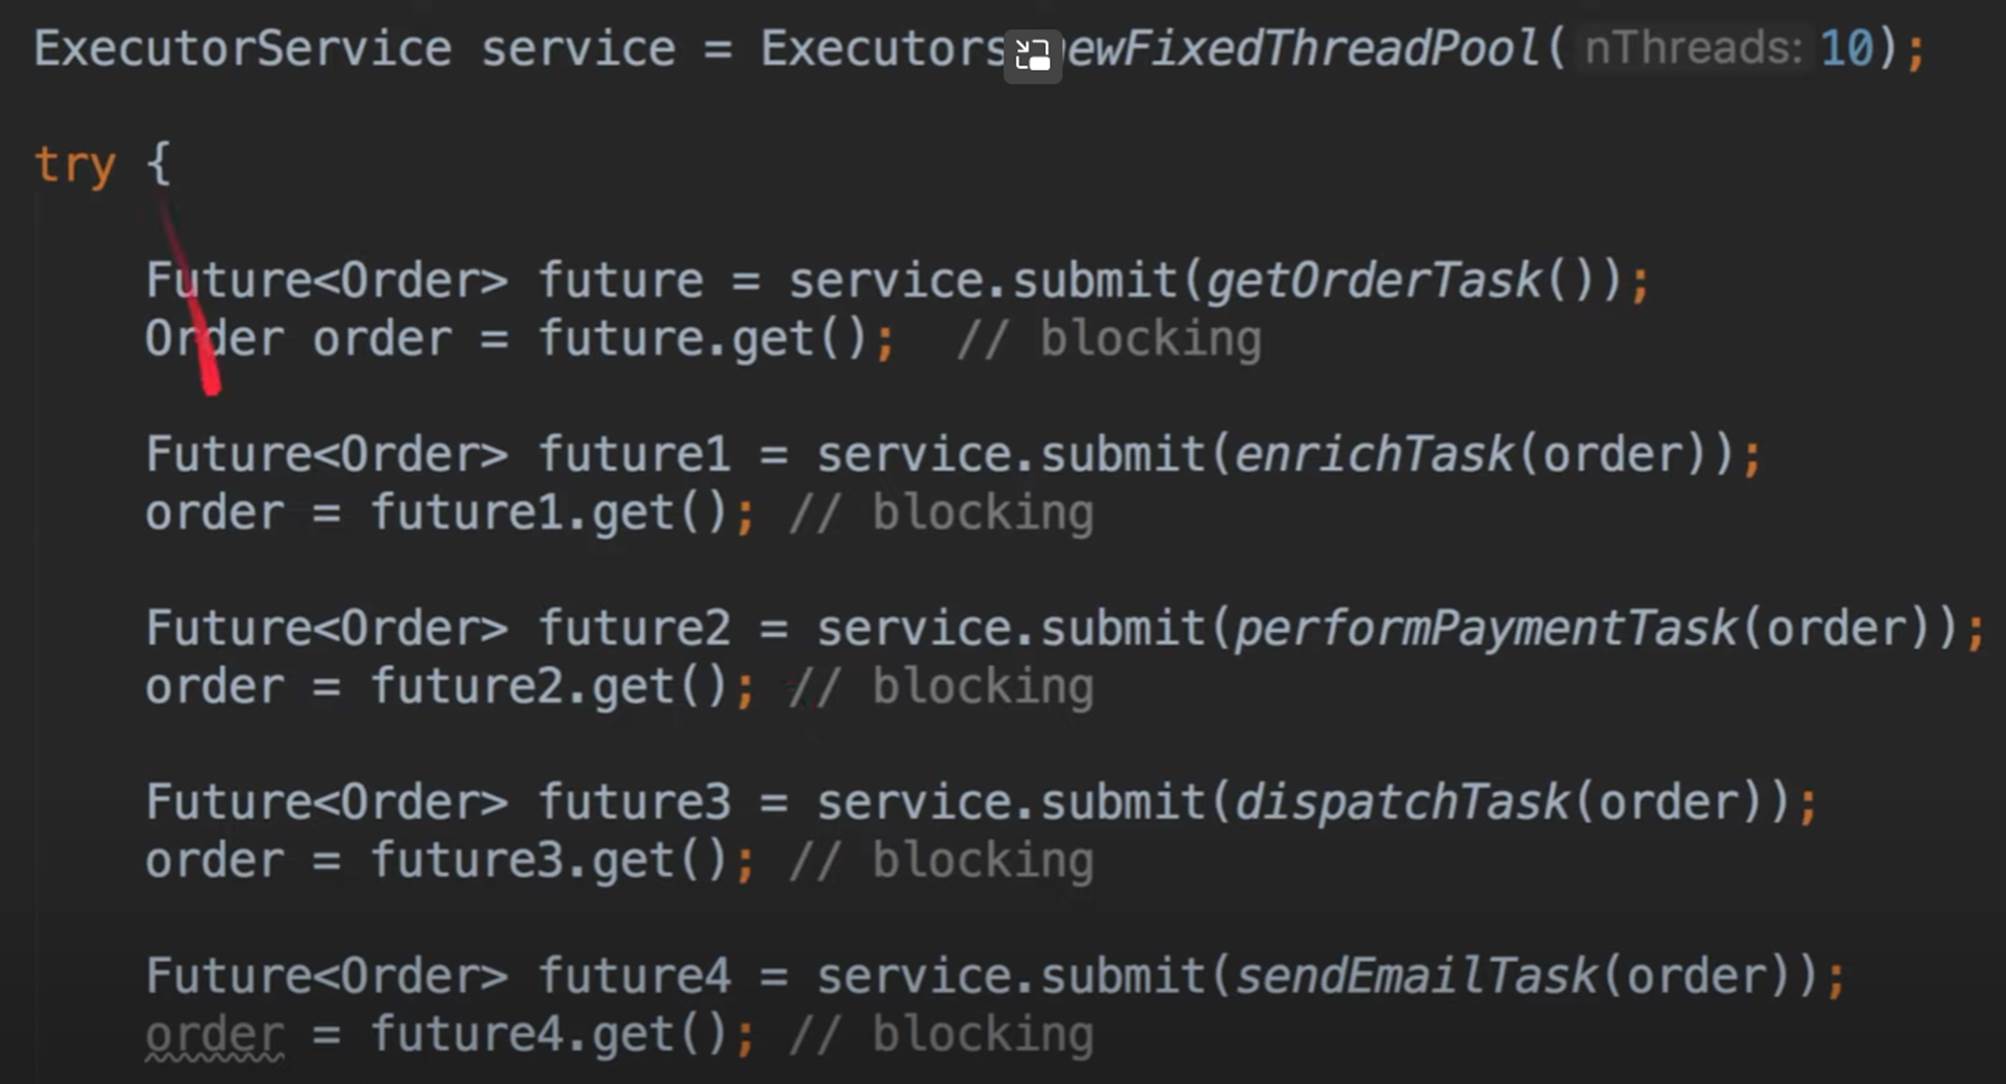2006x1084 pixels.
Task: Click the blocking comment after future4.get()
Action: pyautogui.click(x=941, y=1035)
